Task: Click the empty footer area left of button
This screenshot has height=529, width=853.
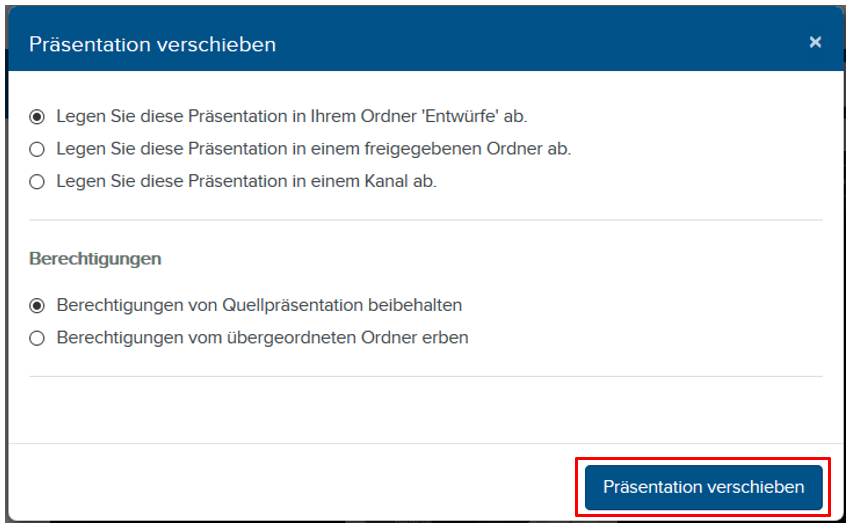Action: tap(290, 487)
